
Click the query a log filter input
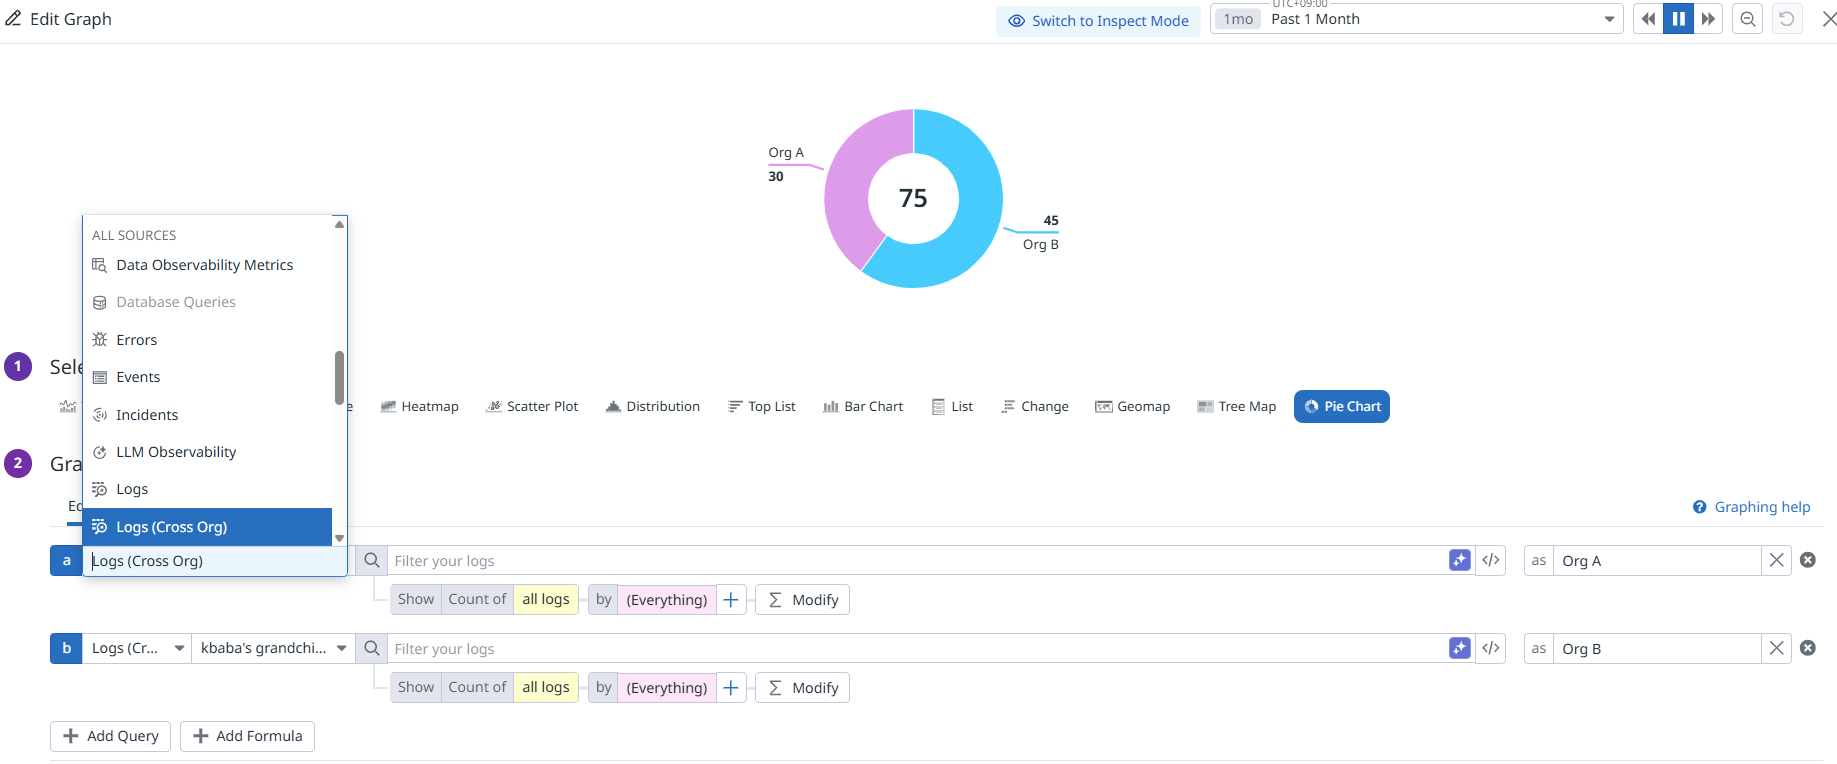(915, 561)
